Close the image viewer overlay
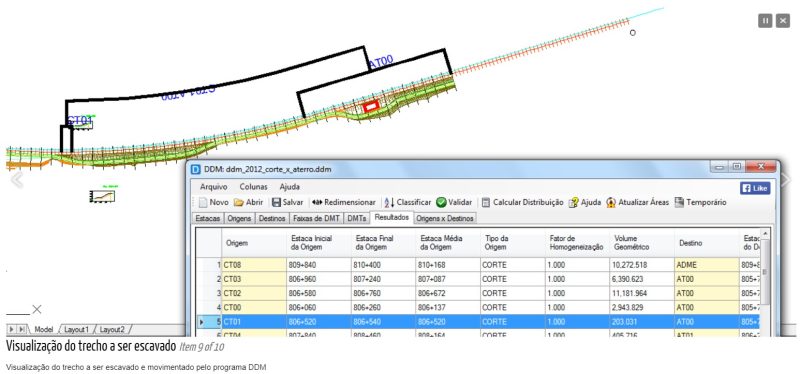Image resolution: width=800 pixels, height=374 pixels. (783, 20)
